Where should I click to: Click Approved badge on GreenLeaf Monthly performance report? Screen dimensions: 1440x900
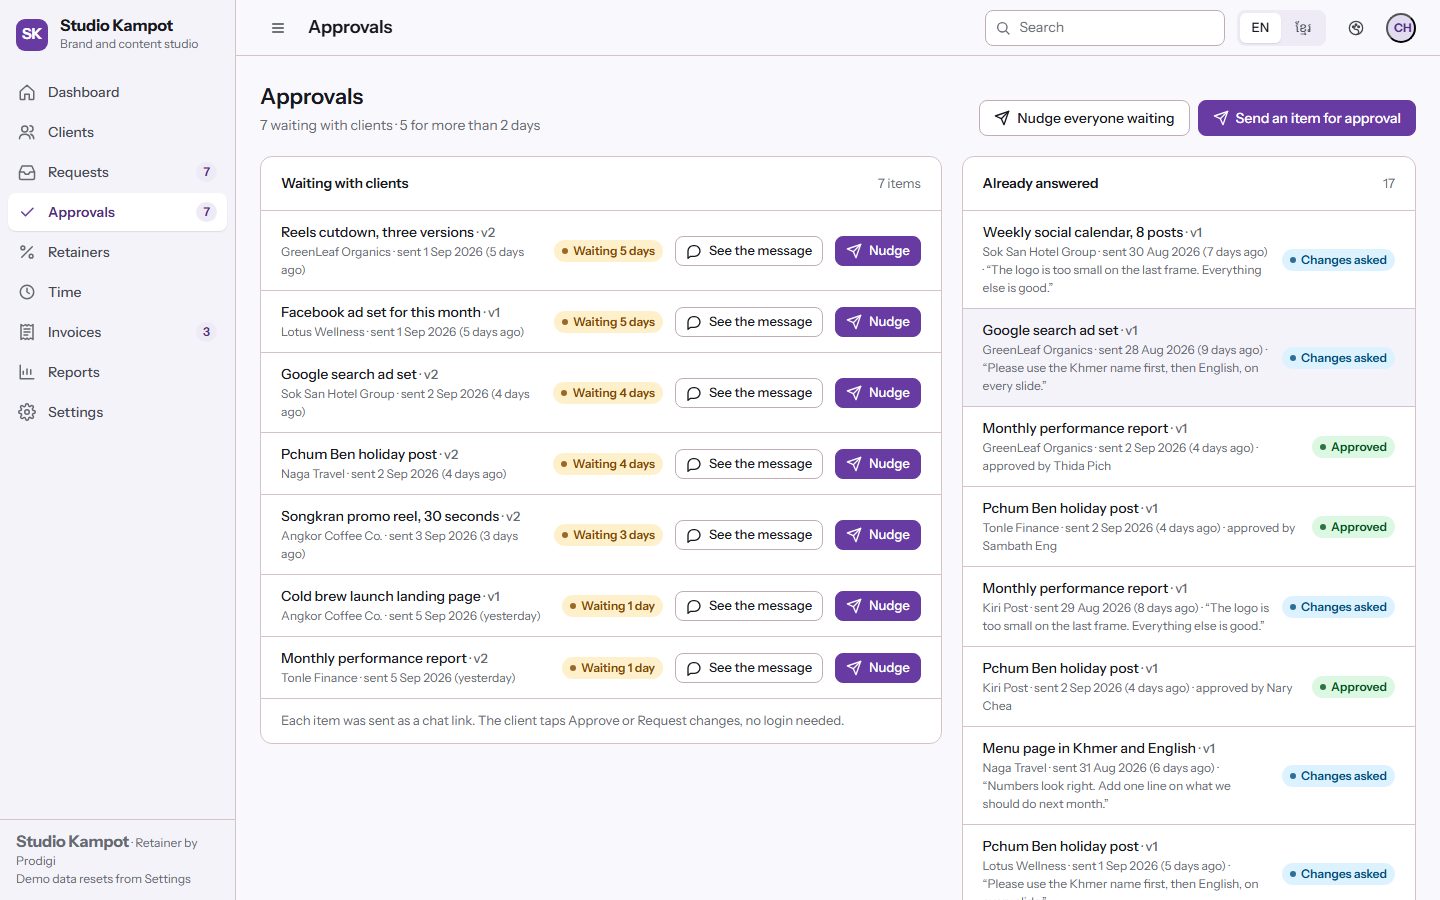(1353, 447)
